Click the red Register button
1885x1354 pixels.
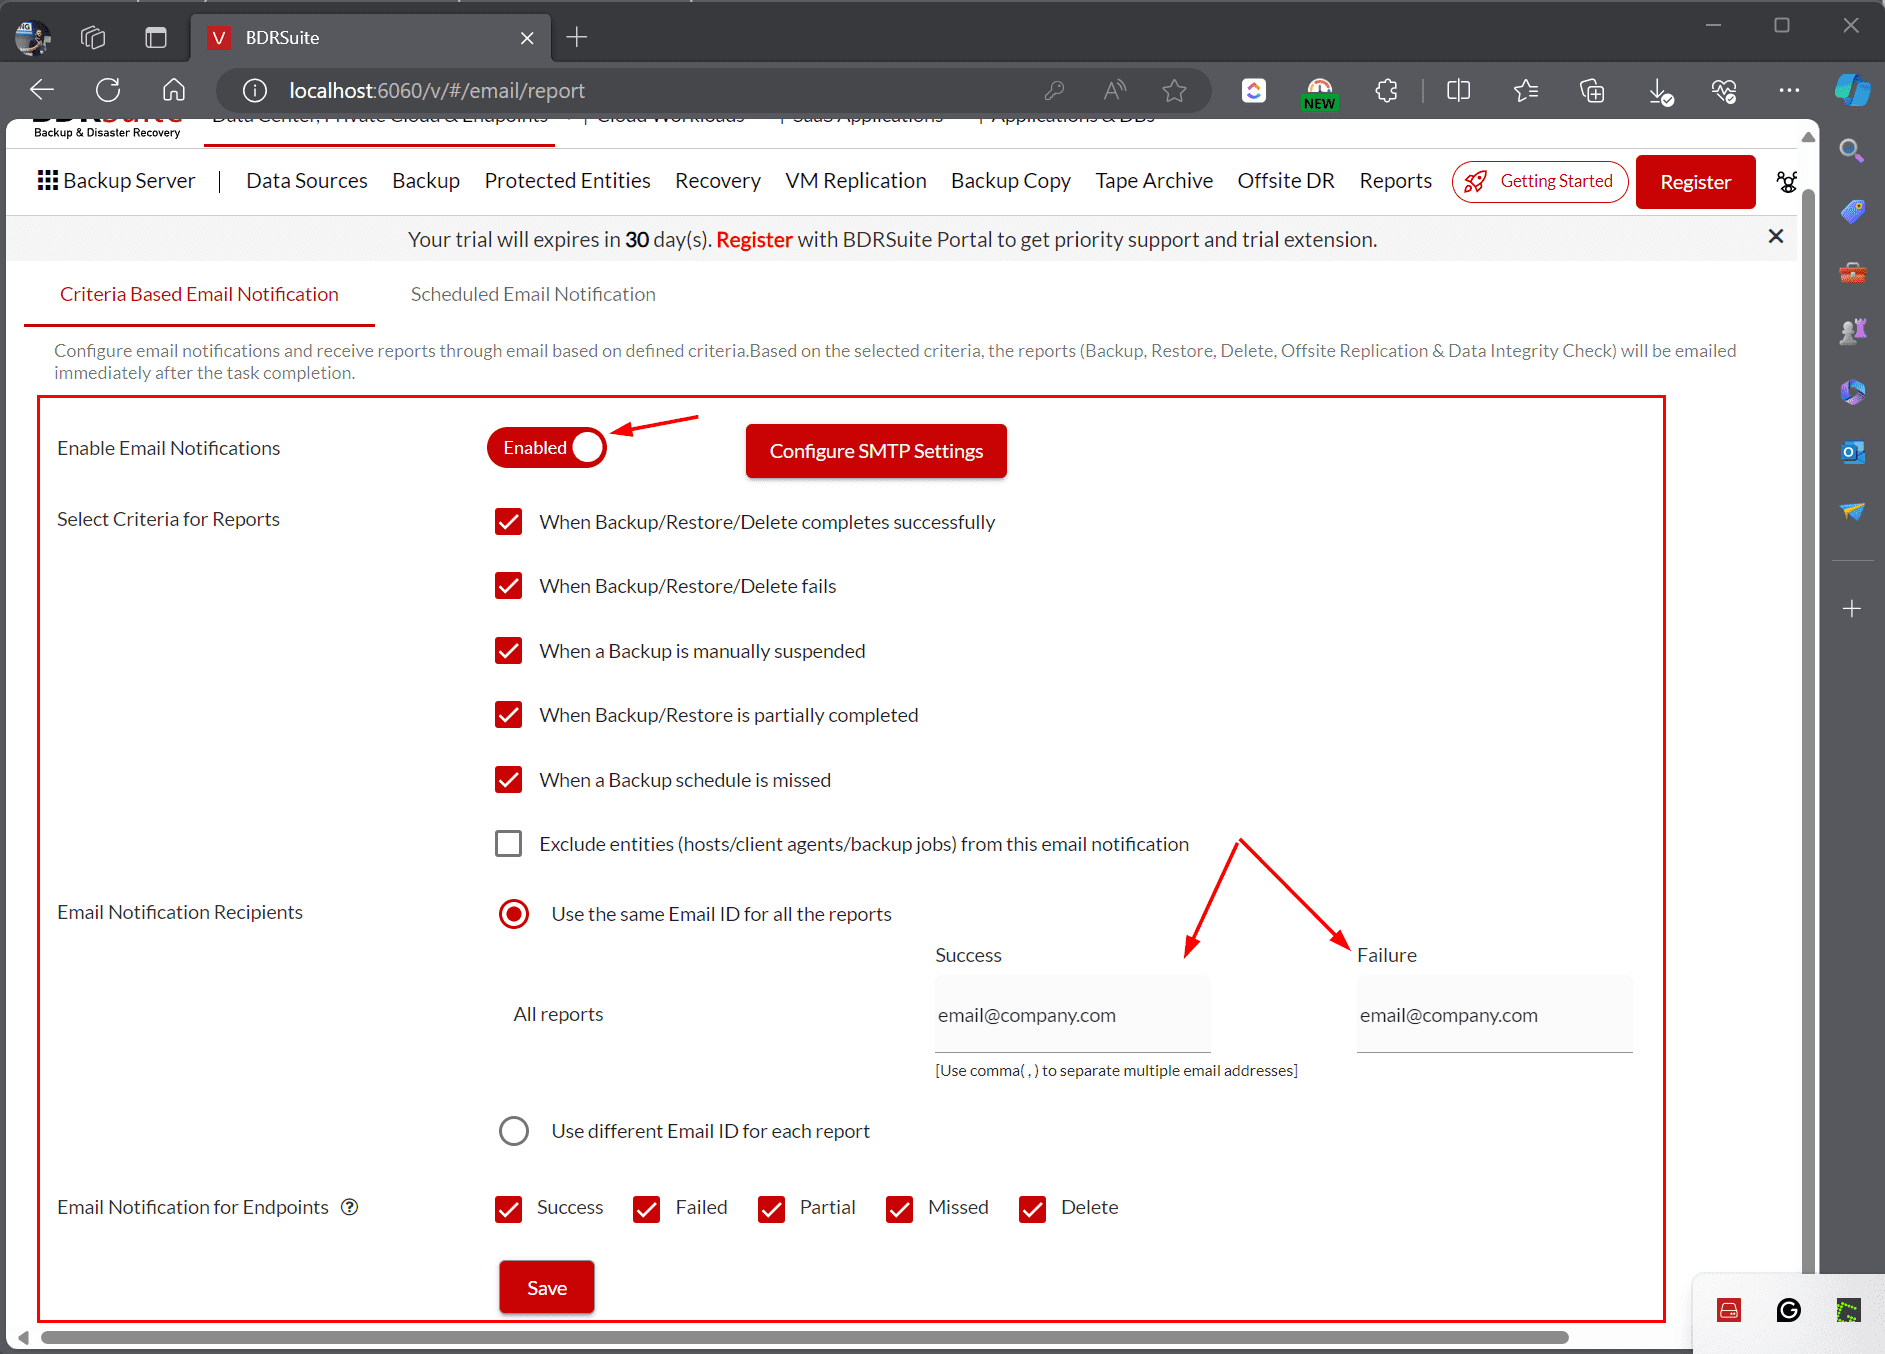[x=1696, y=182]
